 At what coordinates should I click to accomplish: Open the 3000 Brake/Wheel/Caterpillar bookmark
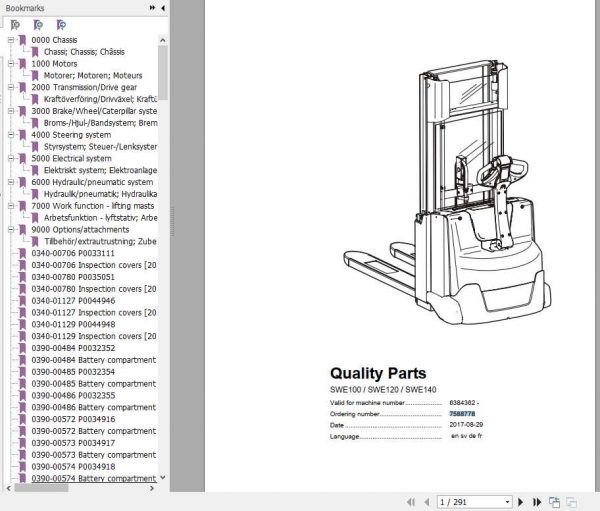(94, 111)
